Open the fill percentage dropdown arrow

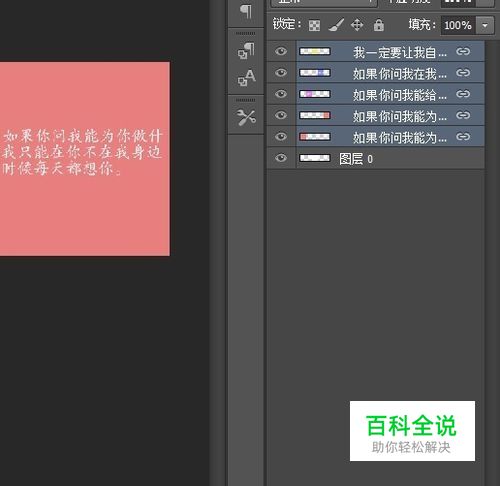coord(485,25)
